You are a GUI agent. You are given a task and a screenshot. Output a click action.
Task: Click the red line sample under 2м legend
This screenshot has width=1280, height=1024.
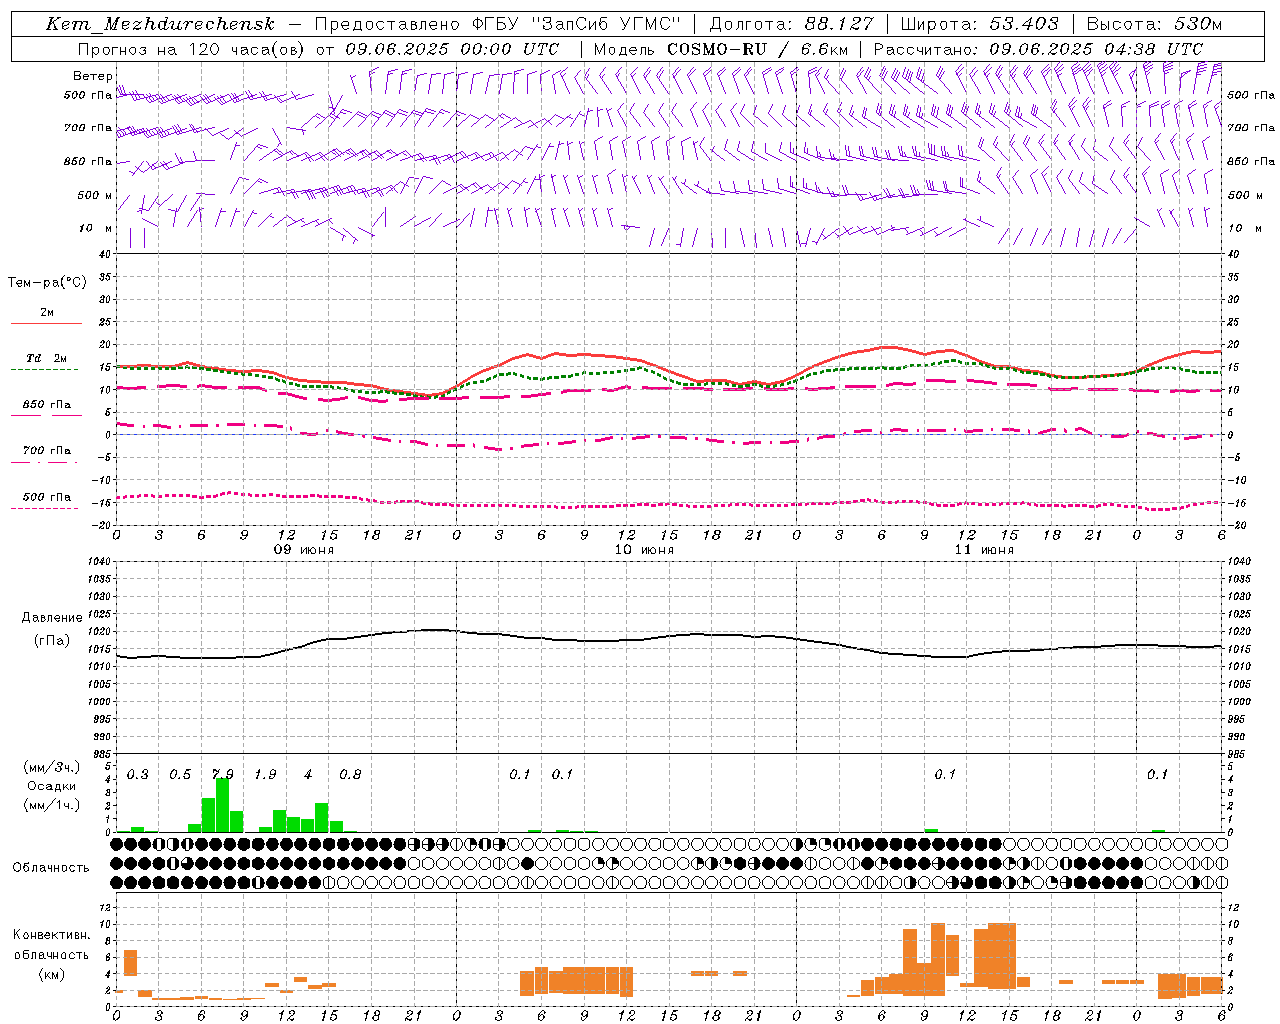click(46, 324)
